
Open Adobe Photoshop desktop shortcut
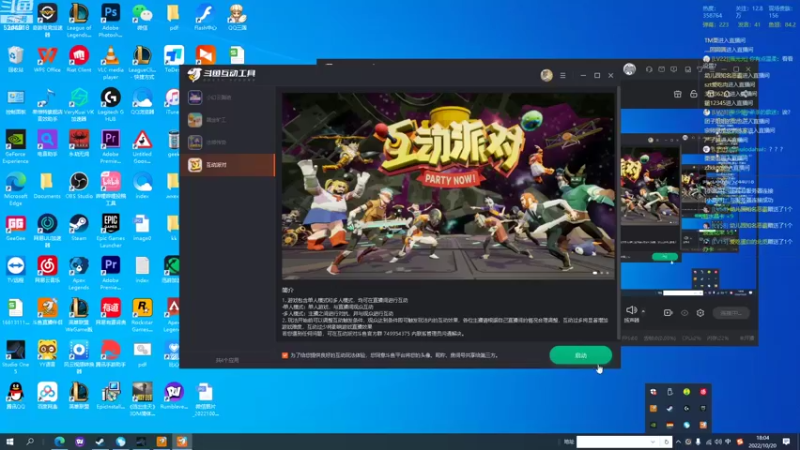pyautogui.click(x=110, y=20)
